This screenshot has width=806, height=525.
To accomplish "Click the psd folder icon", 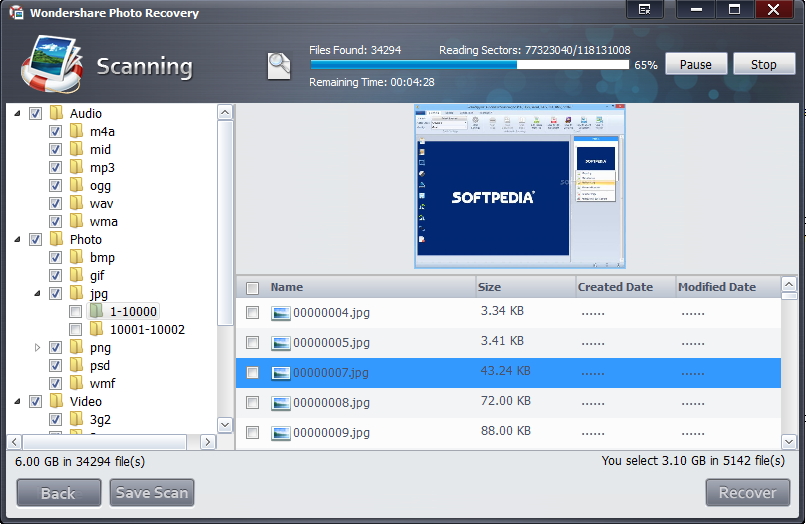I will coord(77,365).
